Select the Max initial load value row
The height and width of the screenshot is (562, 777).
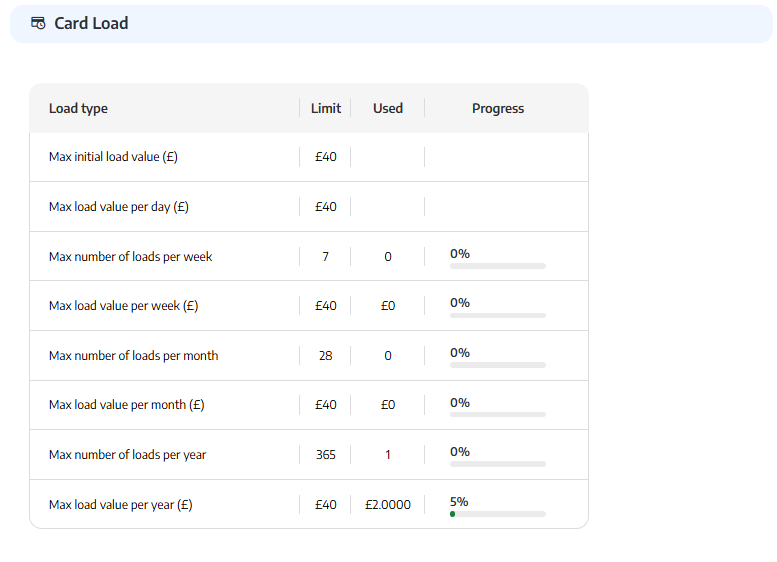(309, 157)
